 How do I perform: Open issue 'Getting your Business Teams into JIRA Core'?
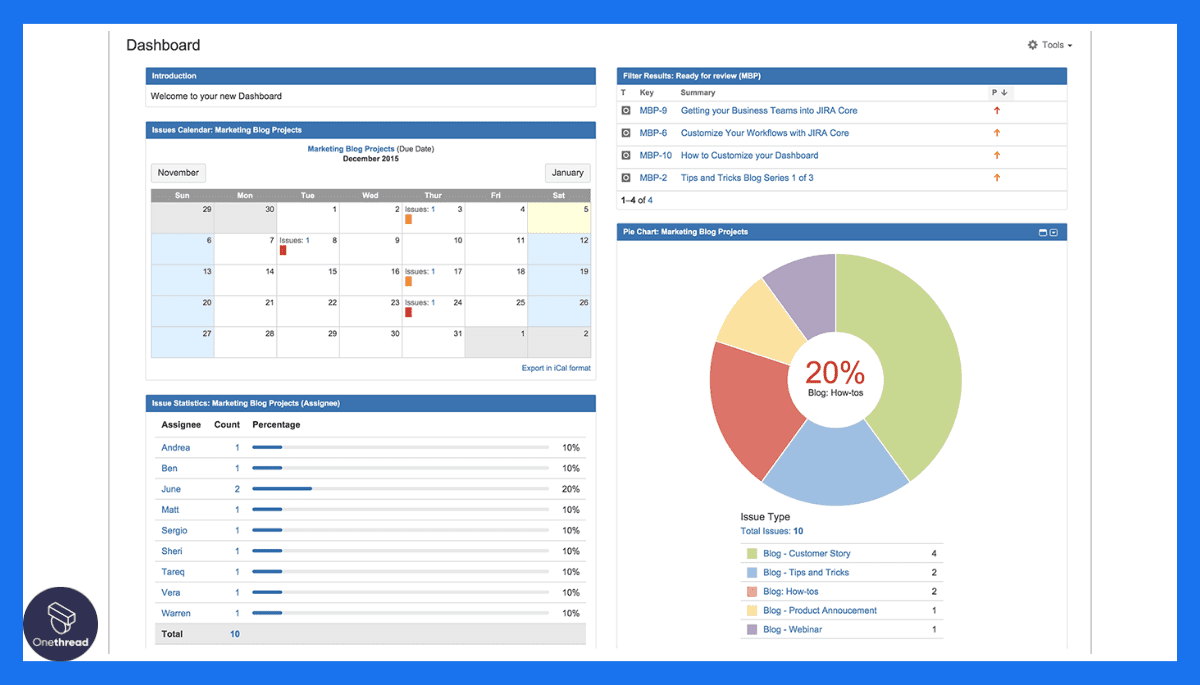coord(768,110)
